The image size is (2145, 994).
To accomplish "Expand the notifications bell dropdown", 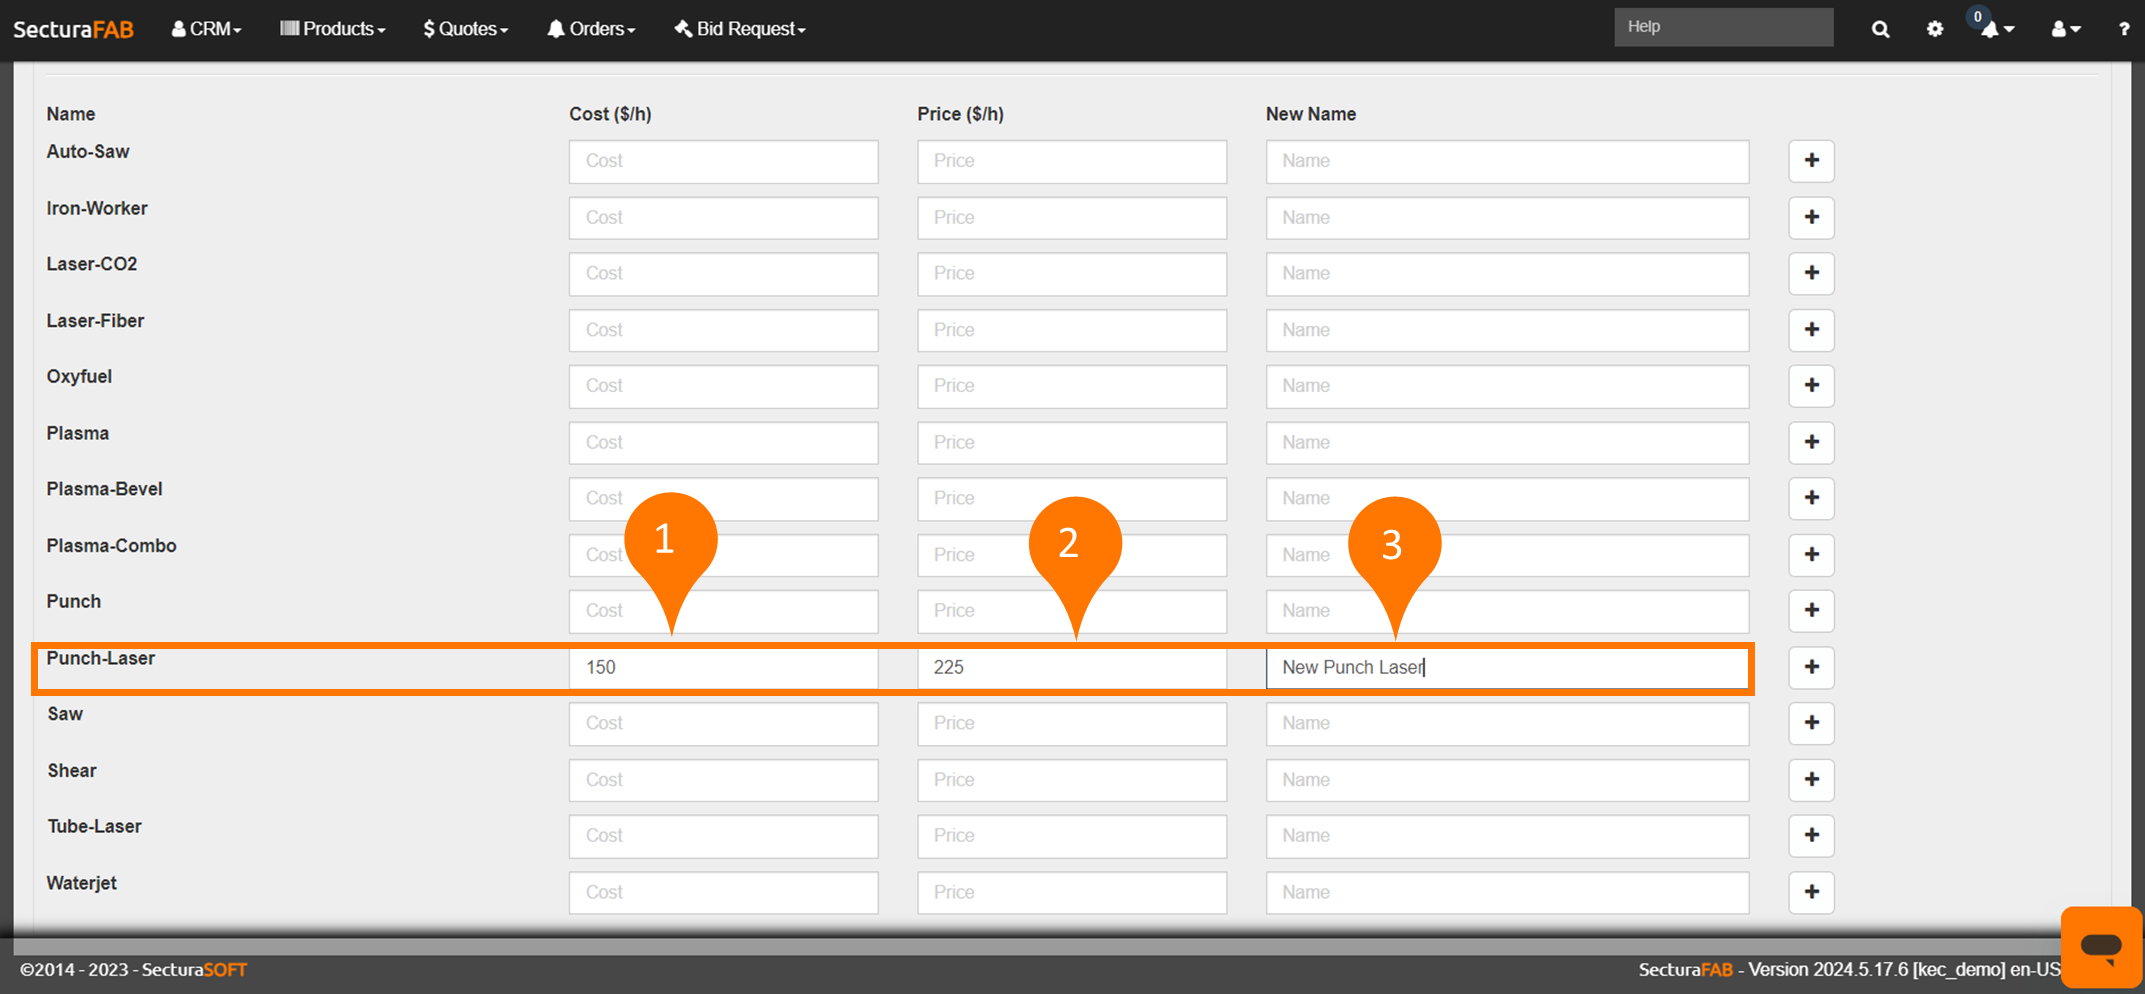I will click(1997, 29).
